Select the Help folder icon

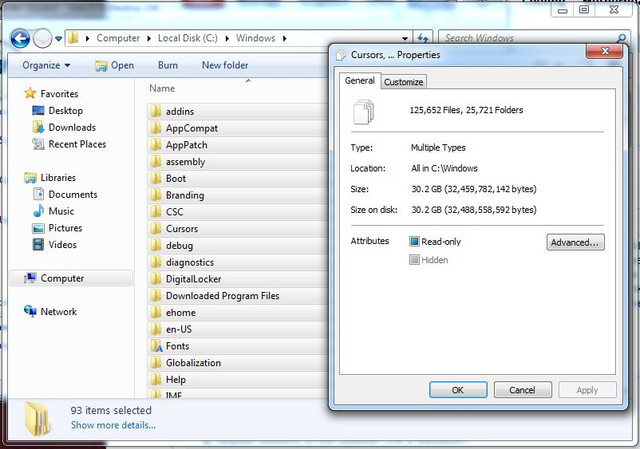(156, 379)
